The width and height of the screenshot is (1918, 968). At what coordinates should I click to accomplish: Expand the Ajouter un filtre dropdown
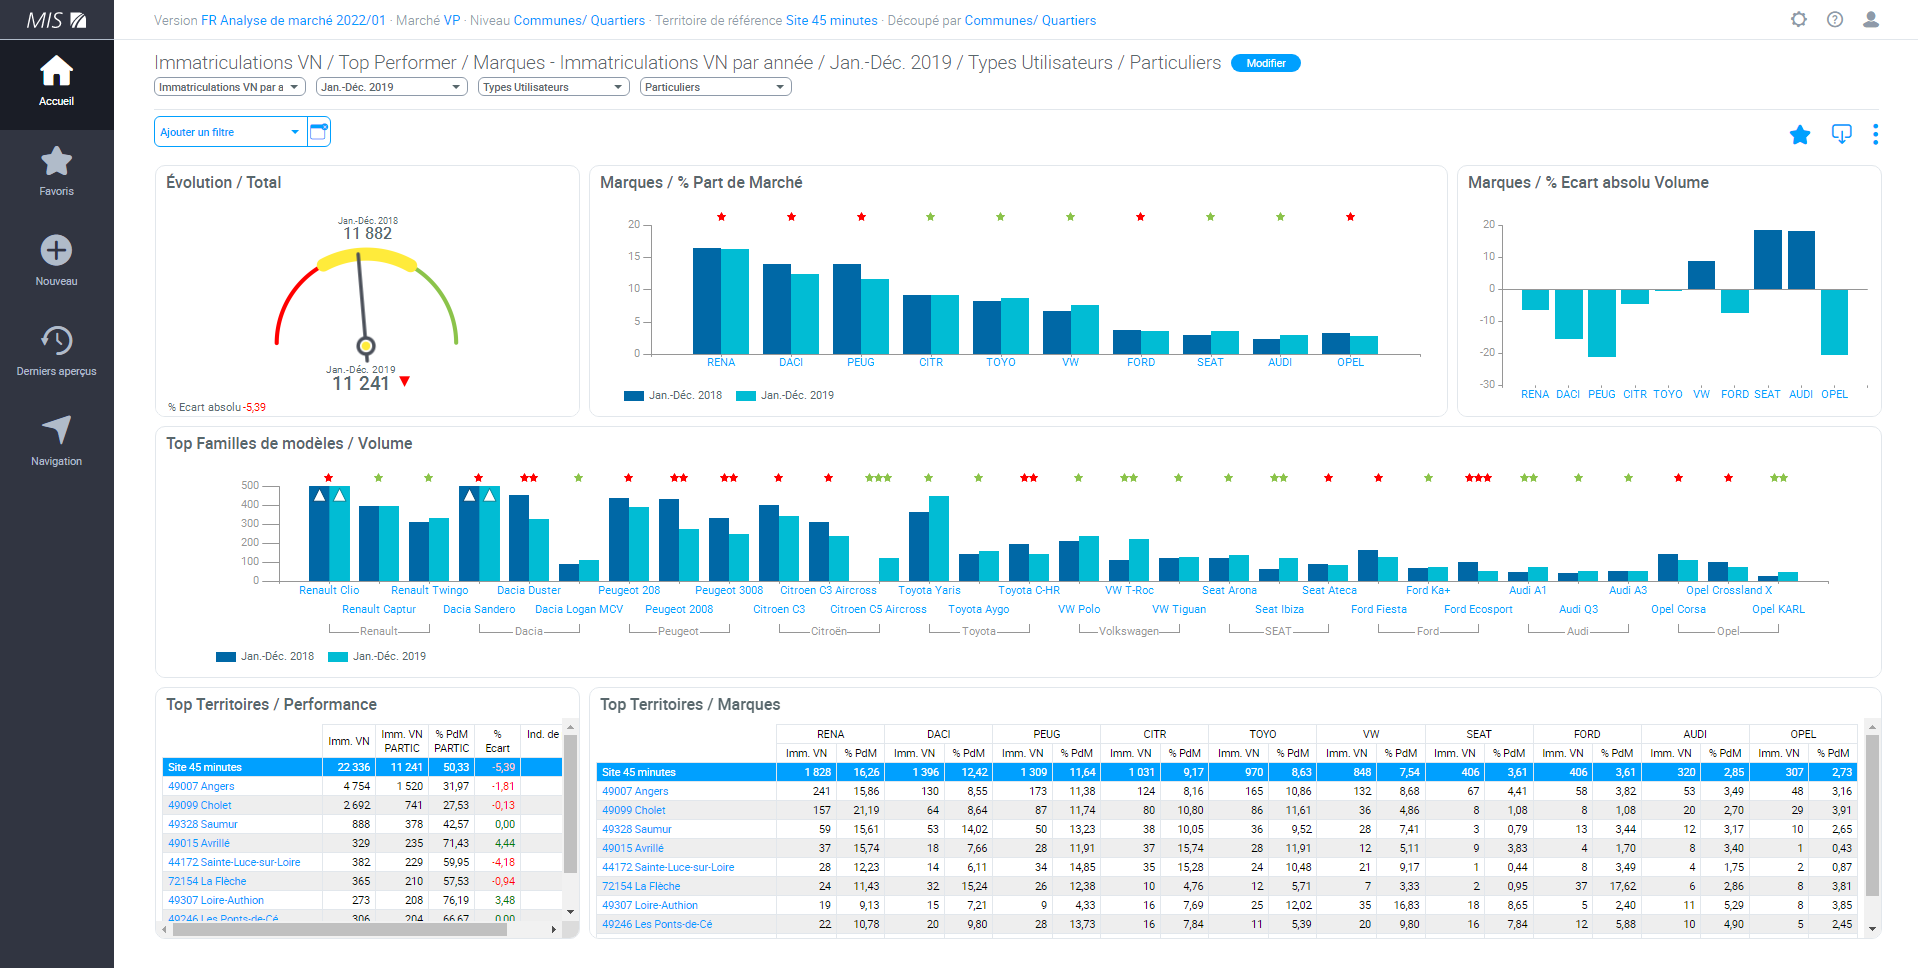point(230,132)
